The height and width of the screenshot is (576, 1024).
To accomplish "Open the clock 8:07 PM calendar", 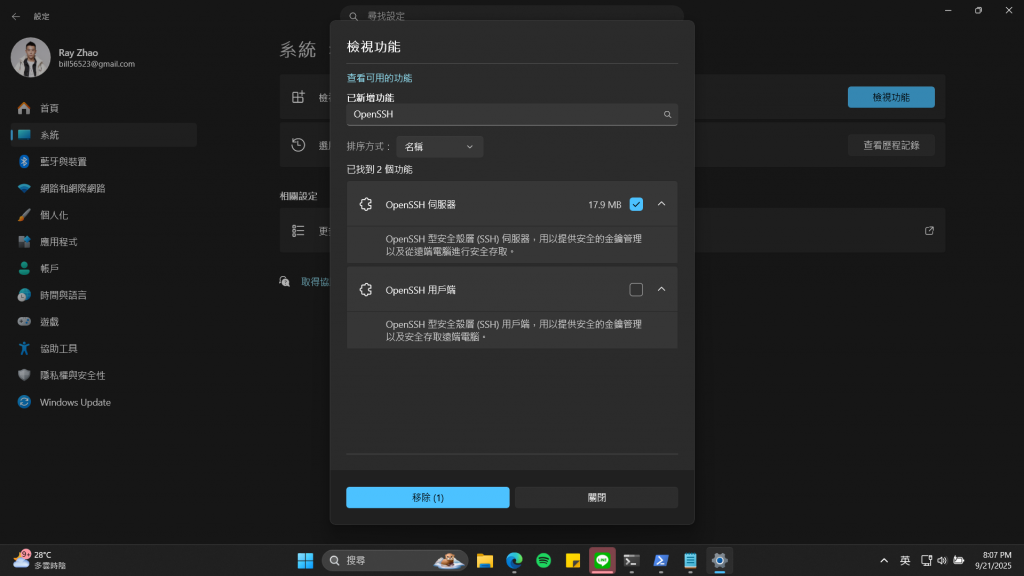I will (993, 560).
